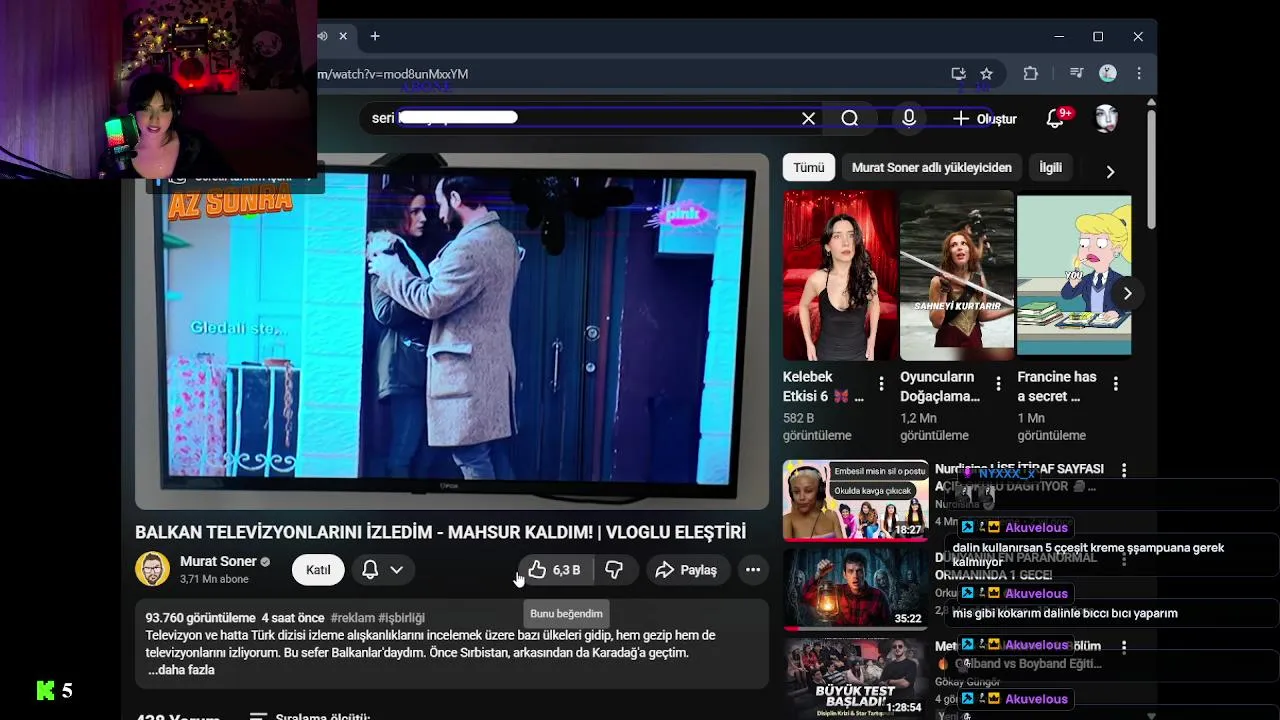Open the Murat Soner channel name link
1280x720 pixels.
click(x=218, y=561)
